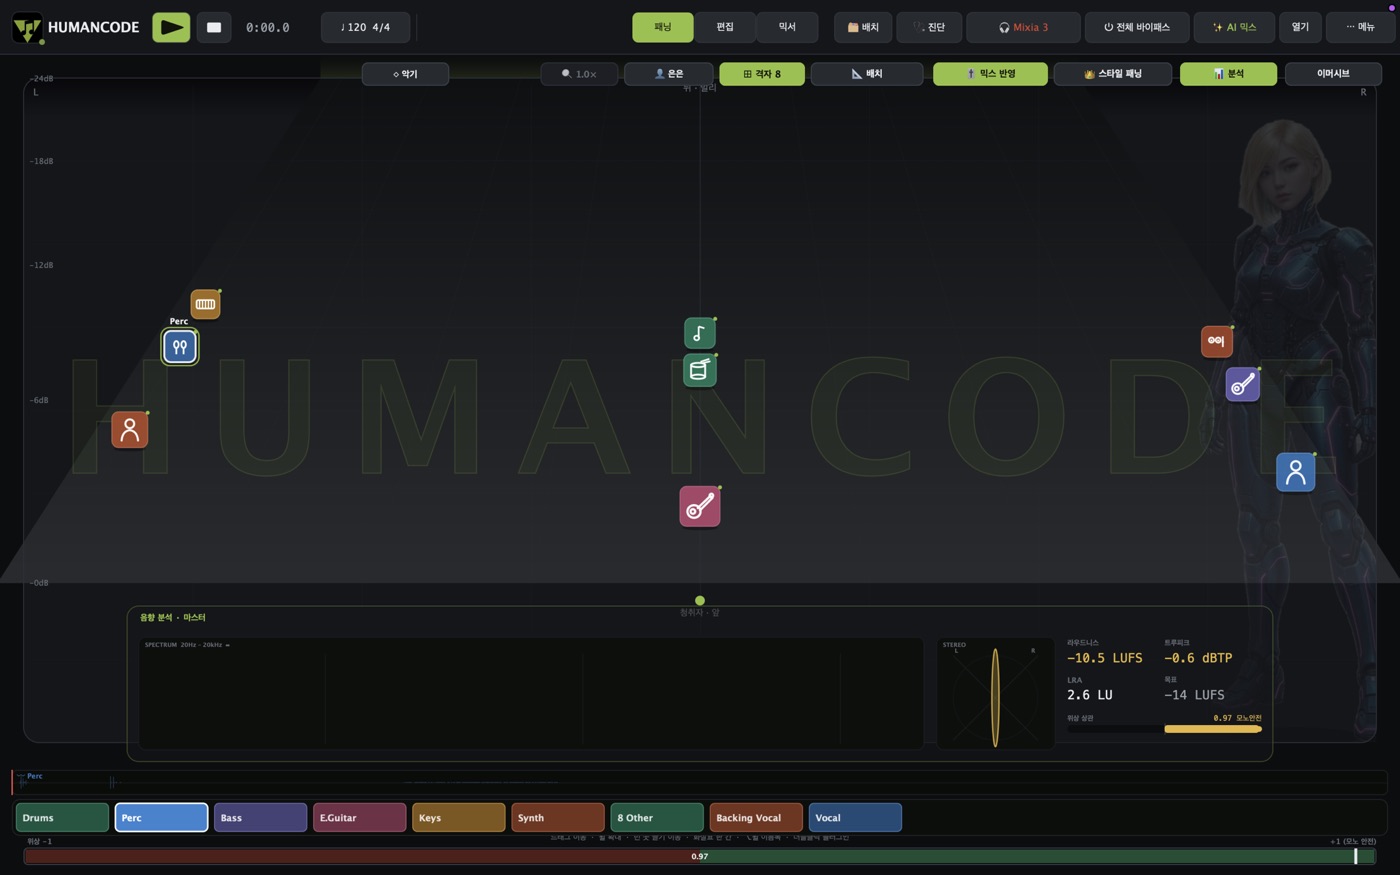This screenshot has width=1400, height=875.
Task: Select the pink E.Guitar icon on stage
Action: (x=700, y=506)
